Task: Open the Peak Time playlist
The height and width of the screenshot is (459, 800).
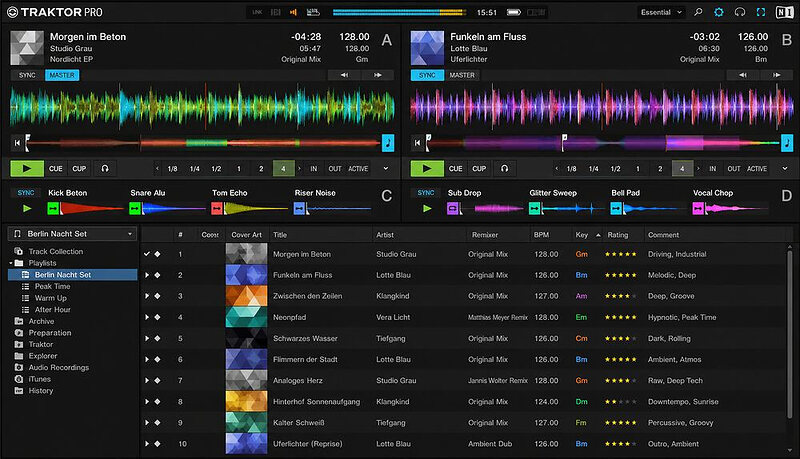Action: point(53,286)
